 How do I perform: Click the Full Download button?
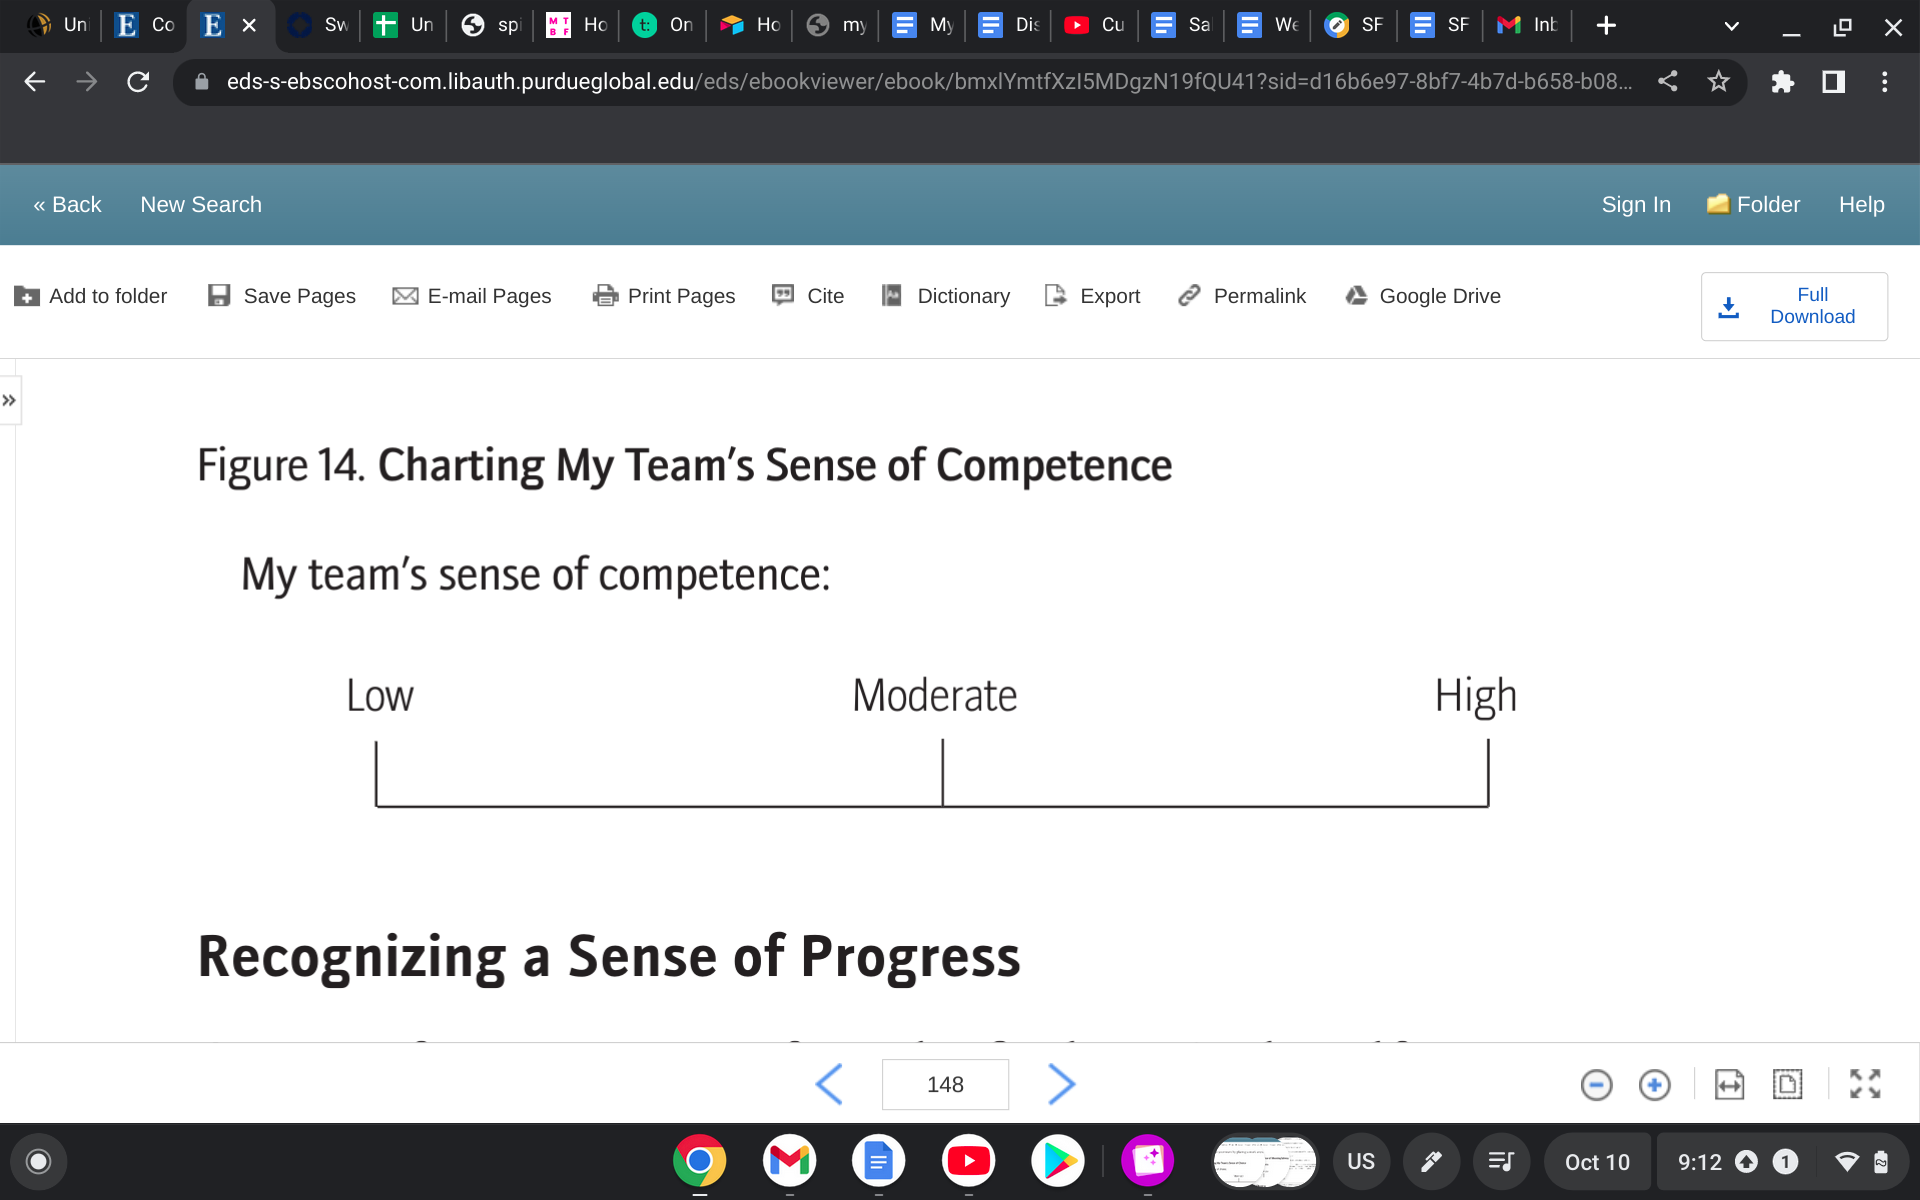point(1794,306)
